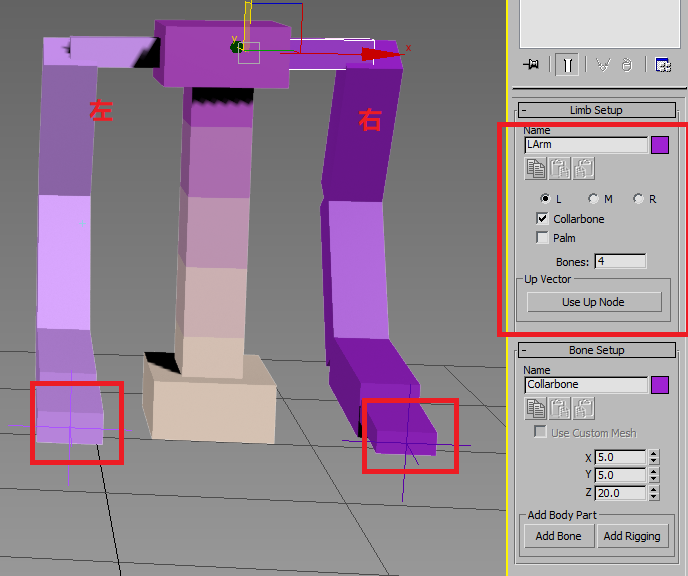The image size is (688, 576).
Task: Click the empty modifier stack list box
Action: pos(600,23)
